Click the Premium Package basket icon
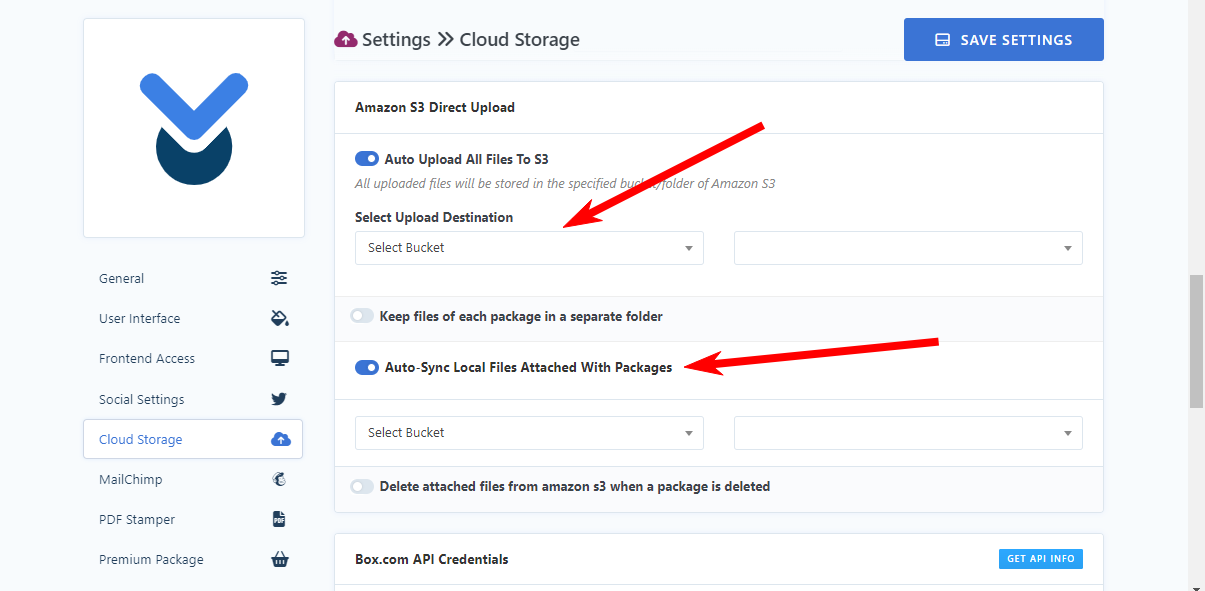 tap(280, 559)
